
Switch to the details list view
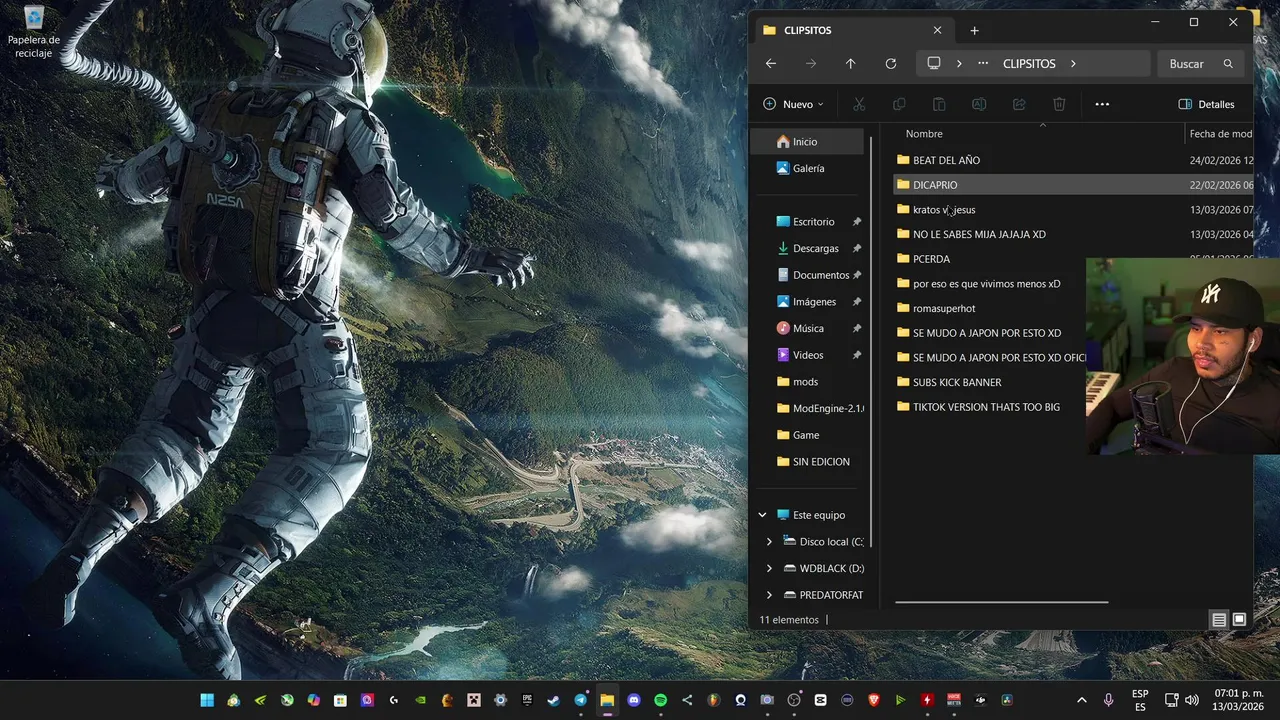[x=1219, y=620]
